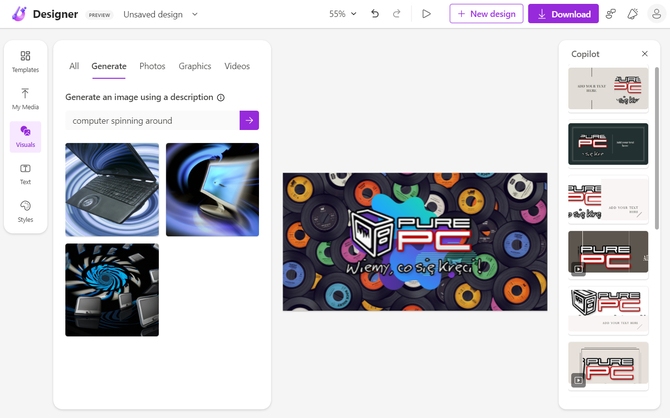670x418 pixels.
Task: Redo the last action
Action: [x=397, y=14]
